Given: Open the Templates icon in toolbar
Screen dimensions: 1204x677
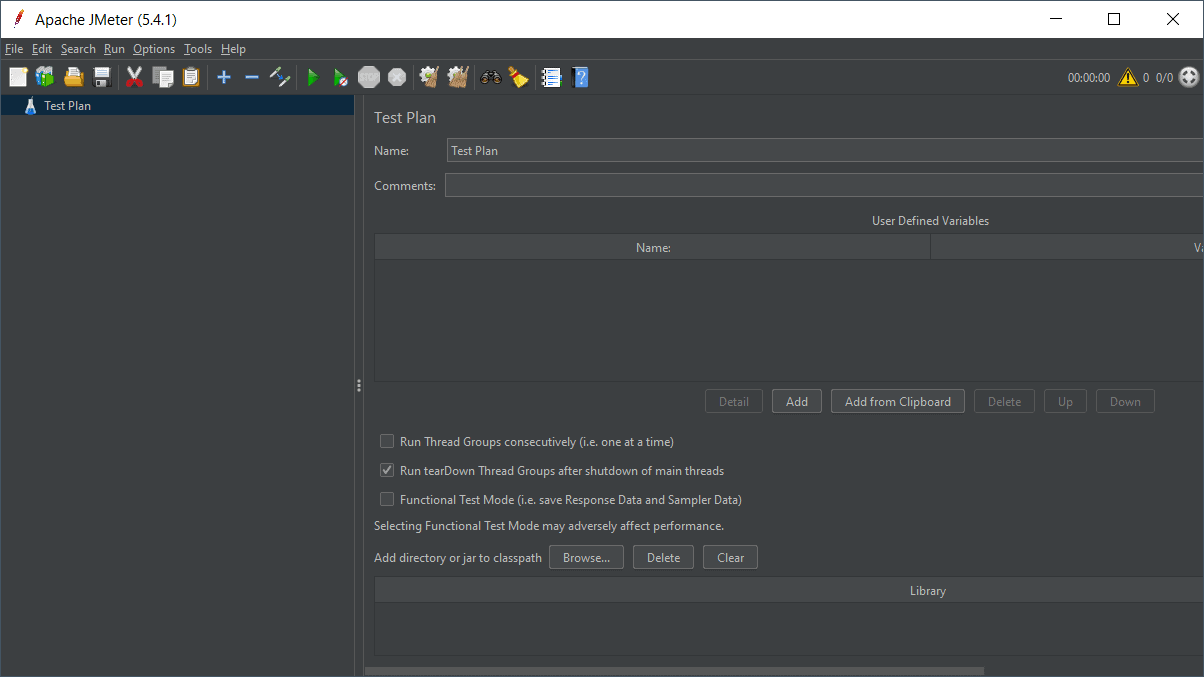Looking at the screenshot, I should (x=45, y=77).
